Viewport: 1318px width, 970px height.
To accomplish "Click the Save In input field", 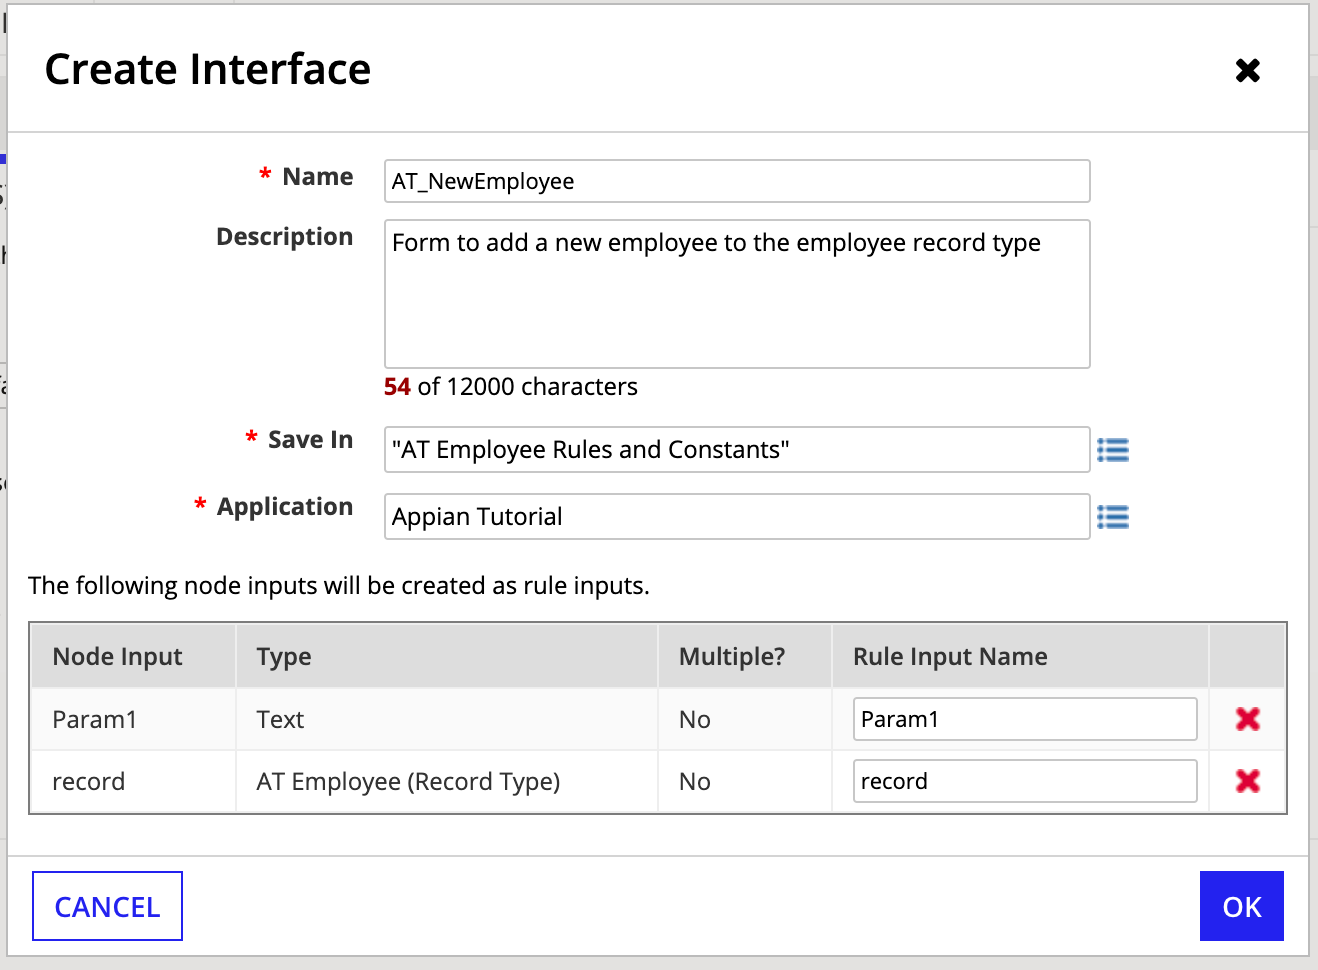I will pos(737,449).
